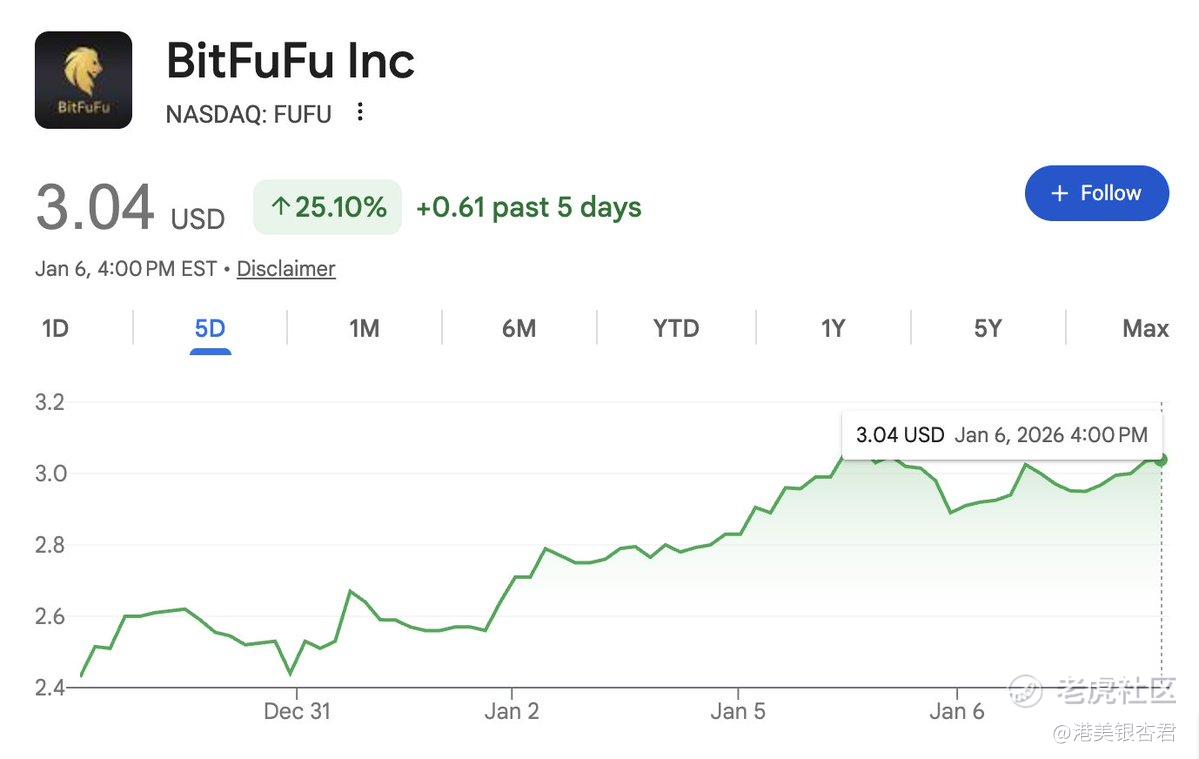Click the Dec 31 date label
Viewport: 1199px width, 759px height.
pyautogui.click(x=297, y=711)
